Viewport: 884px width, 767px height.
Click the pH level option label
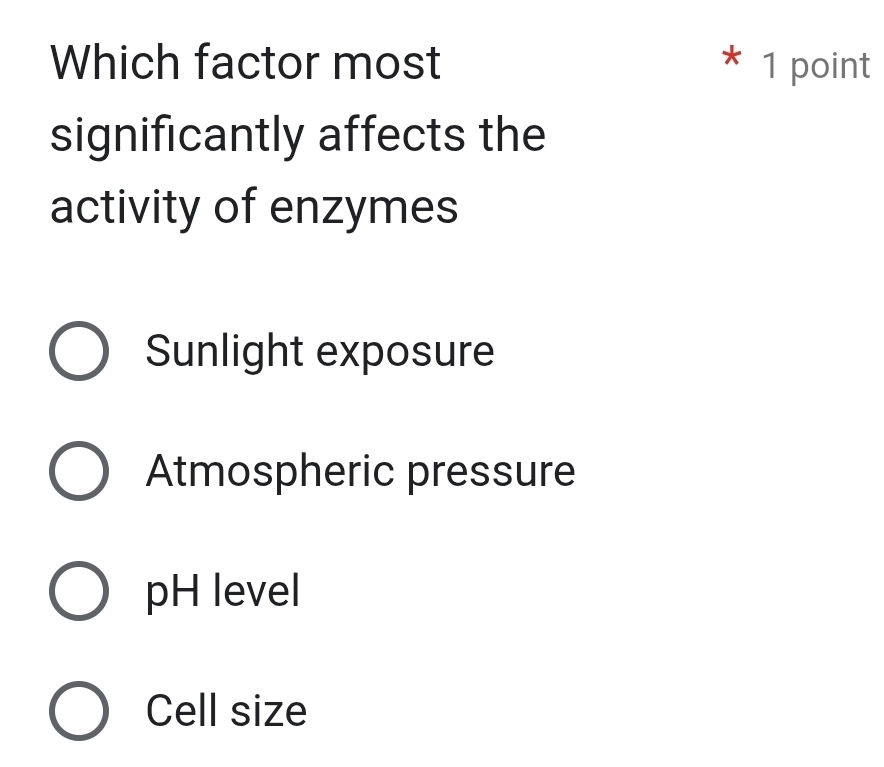click(x=222, y=591)
